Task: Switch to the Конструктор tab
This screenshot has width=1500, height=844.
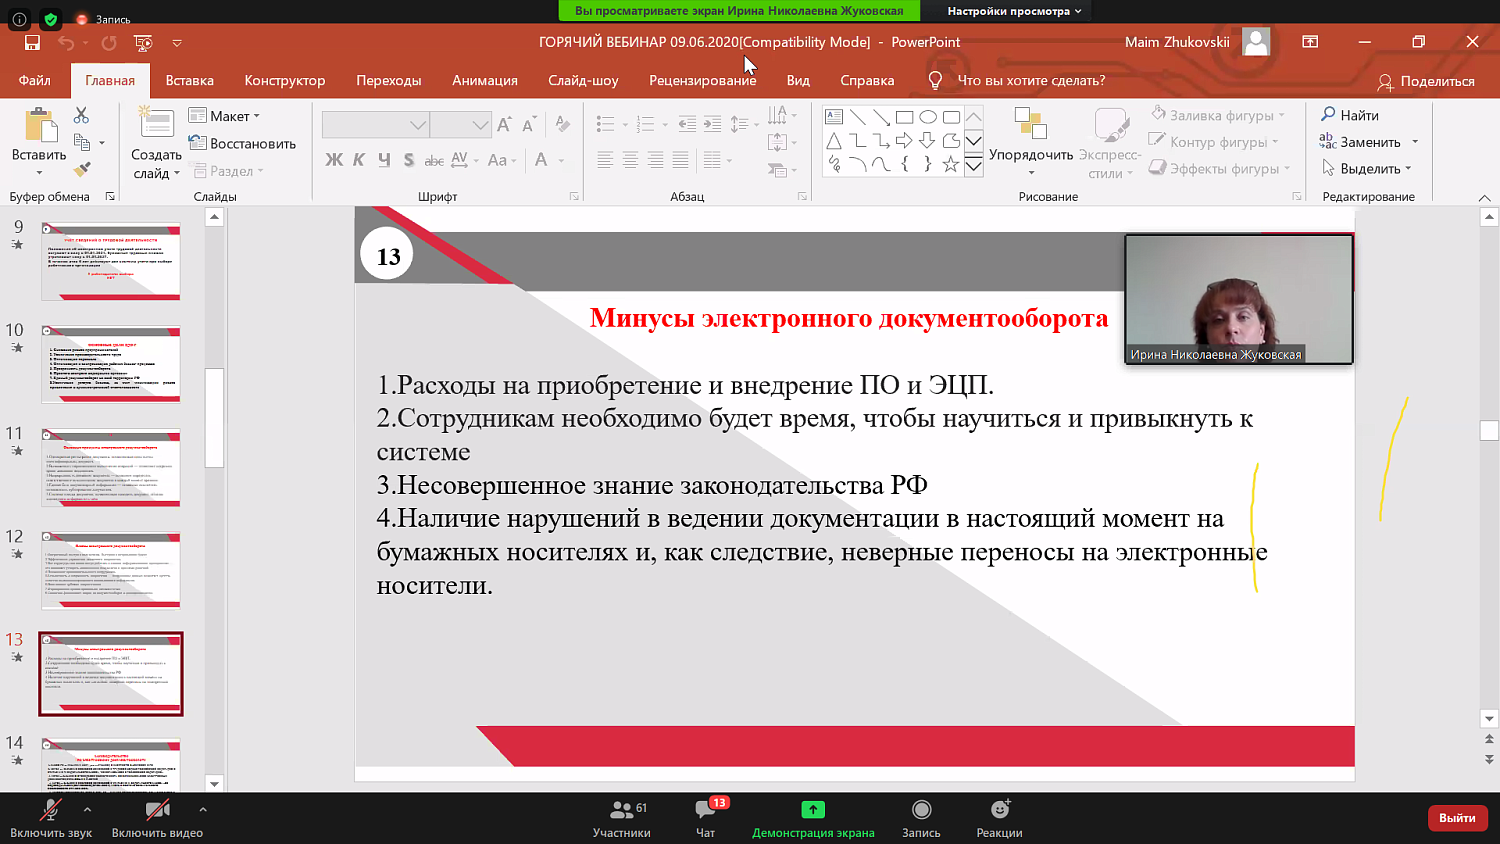Action: (x=285, y=80)
